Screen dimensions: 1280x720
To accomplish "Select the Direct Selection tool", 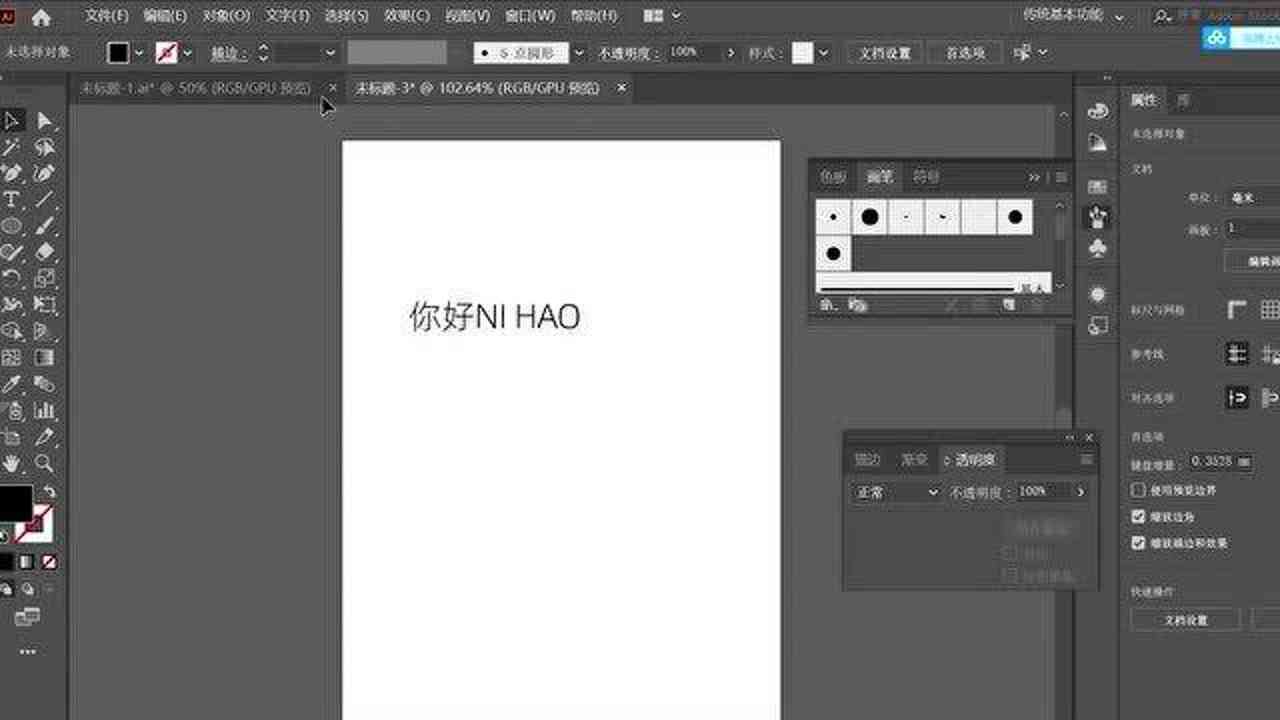I will click(44, 121).
